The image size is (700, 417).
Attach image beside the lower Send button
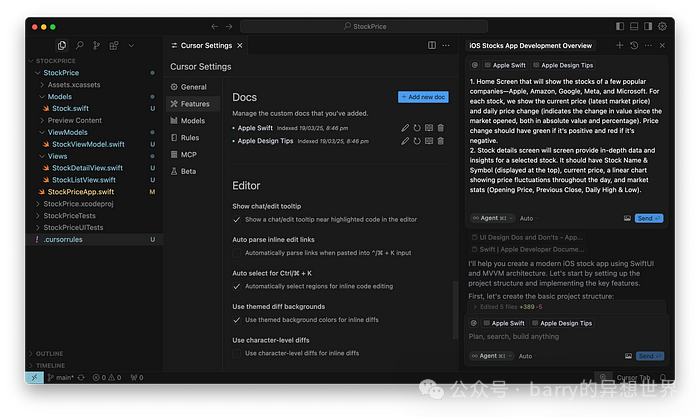628,356
